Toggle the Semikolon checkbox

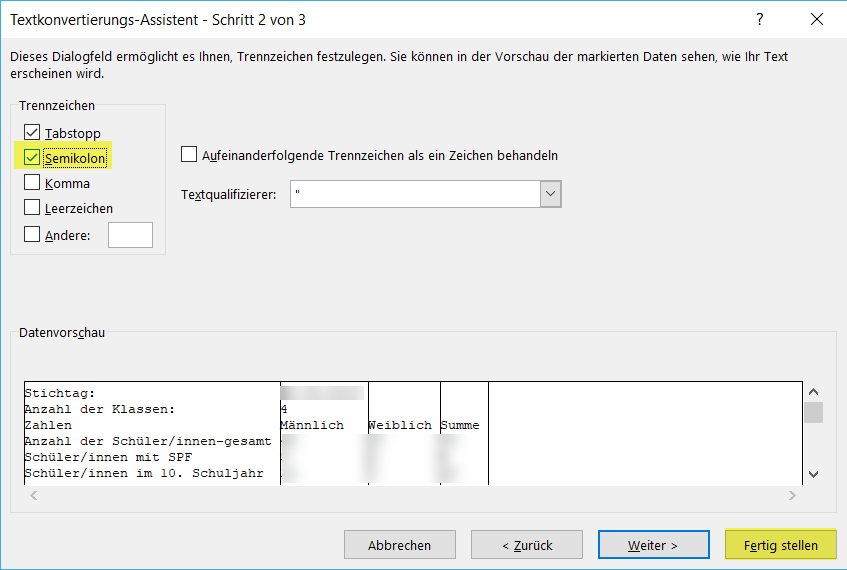point(32,158)
